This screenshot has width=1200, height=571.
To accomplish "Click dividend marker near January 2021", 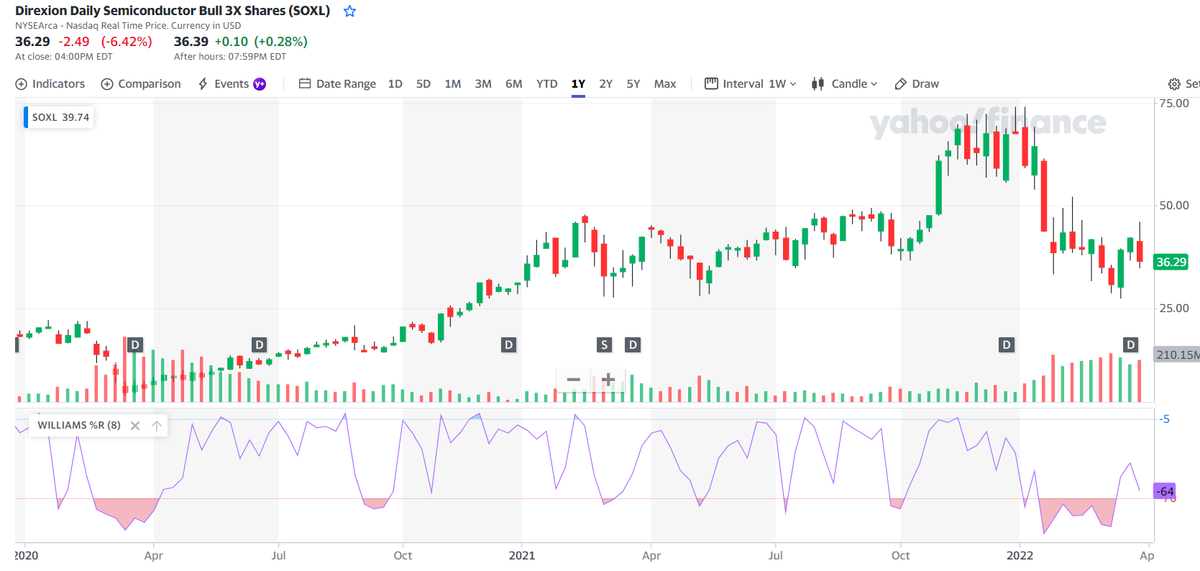I will coord(508,344).
